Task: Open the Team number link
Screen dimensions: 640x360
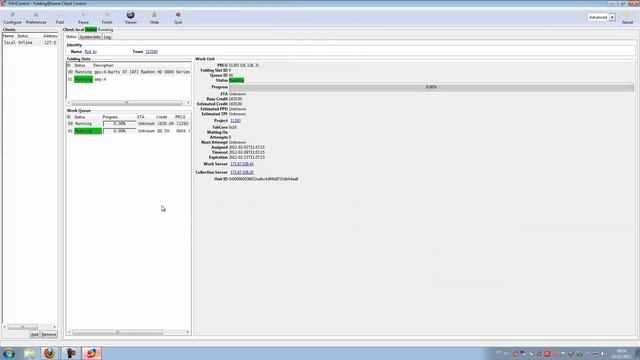Action: (x=151, y=52)
